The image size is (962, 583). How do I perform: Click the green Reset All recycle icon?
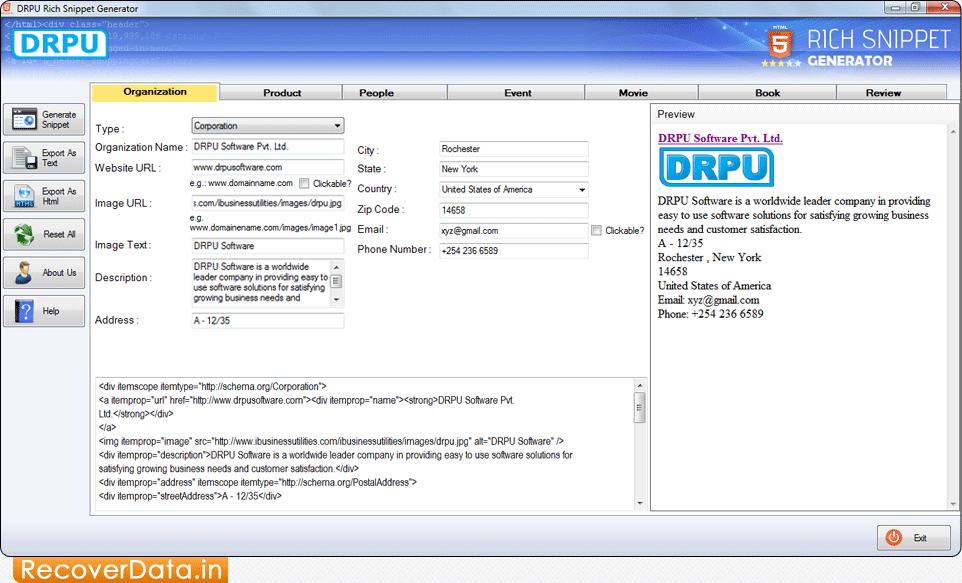coord(24,234)
